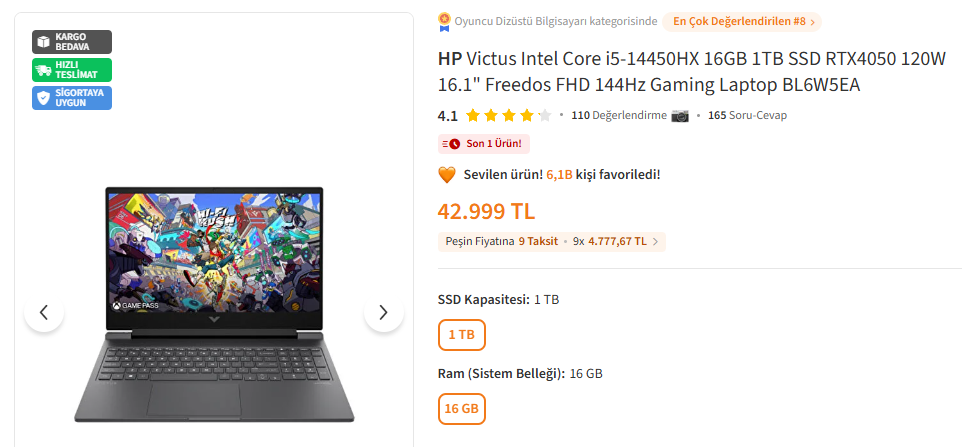
Task: Open the 110 Değerlendirme reviews
Action: pos(618,115)
